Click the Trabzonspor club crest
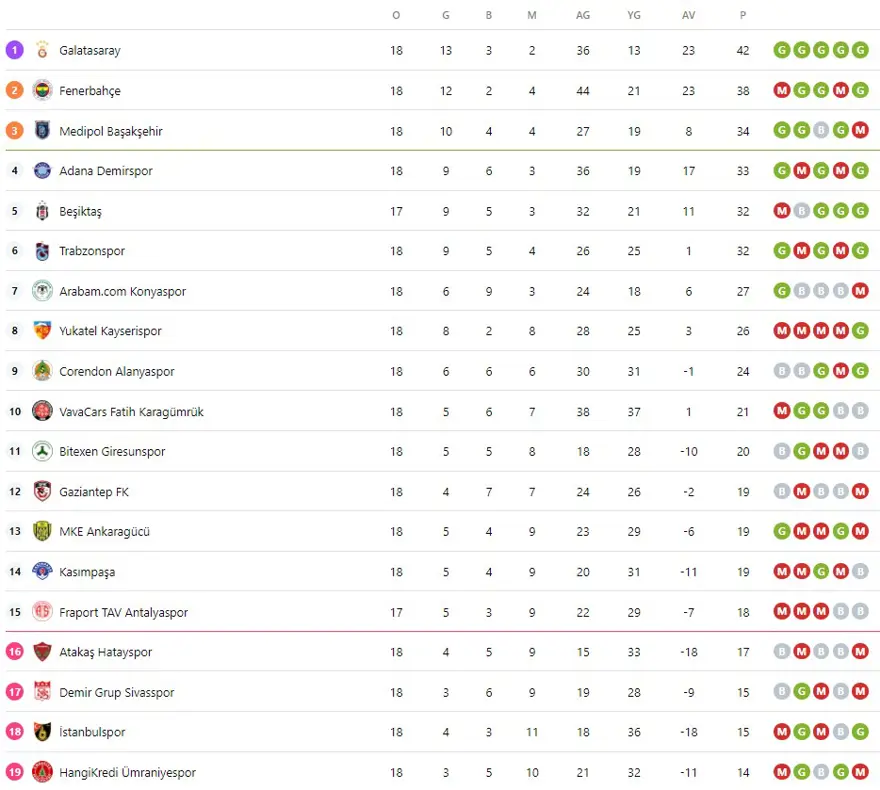 42,251
